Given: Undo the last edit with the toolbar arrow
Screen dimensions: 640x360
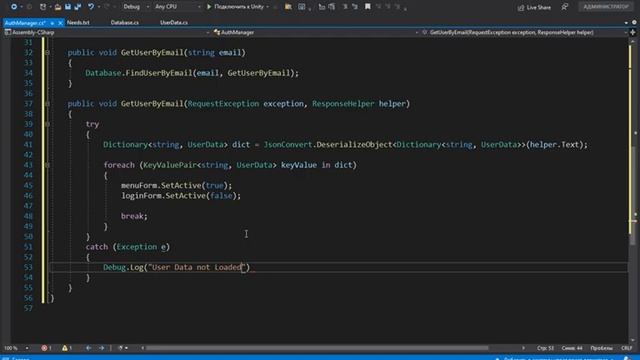Looking at the screenshot, I should point(91,7).
